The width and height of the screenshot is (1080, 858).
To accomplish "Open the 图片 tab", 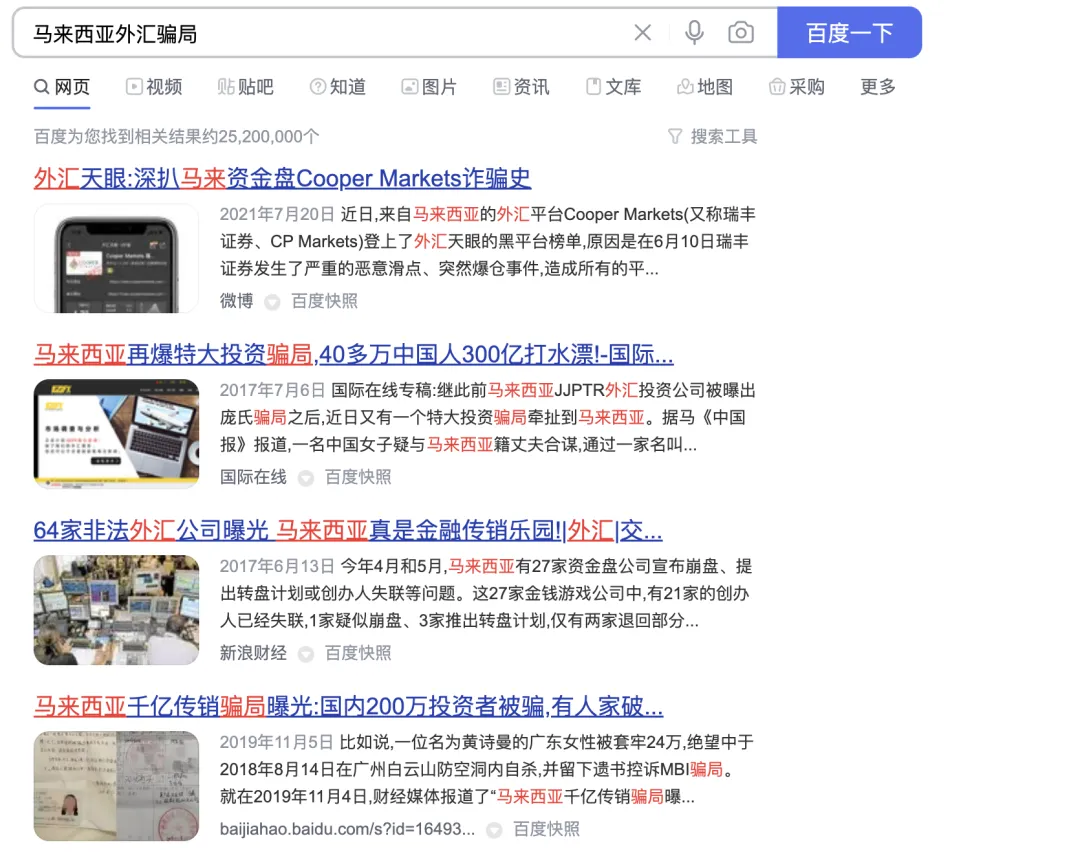I will click(x=429, y=87).
